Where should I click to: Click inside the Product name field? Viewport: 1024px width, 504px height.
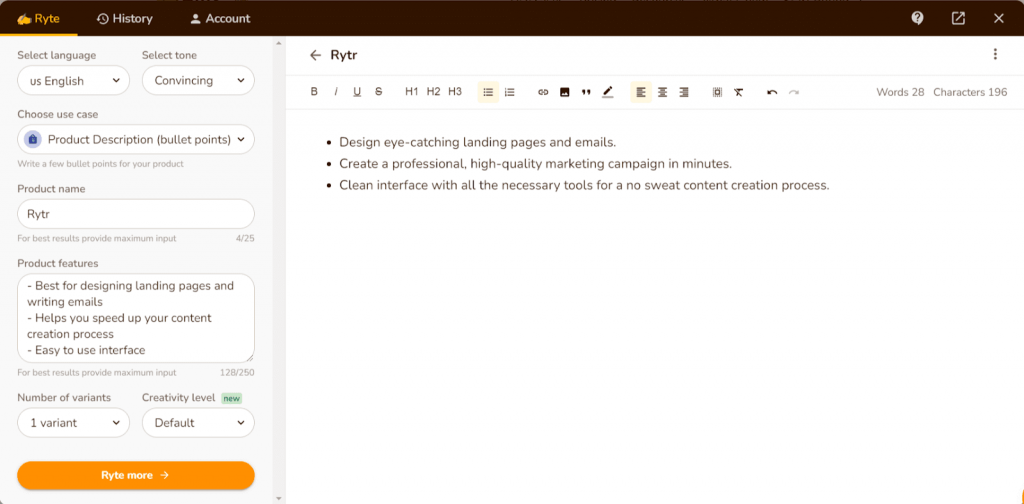tap(136, 214)
